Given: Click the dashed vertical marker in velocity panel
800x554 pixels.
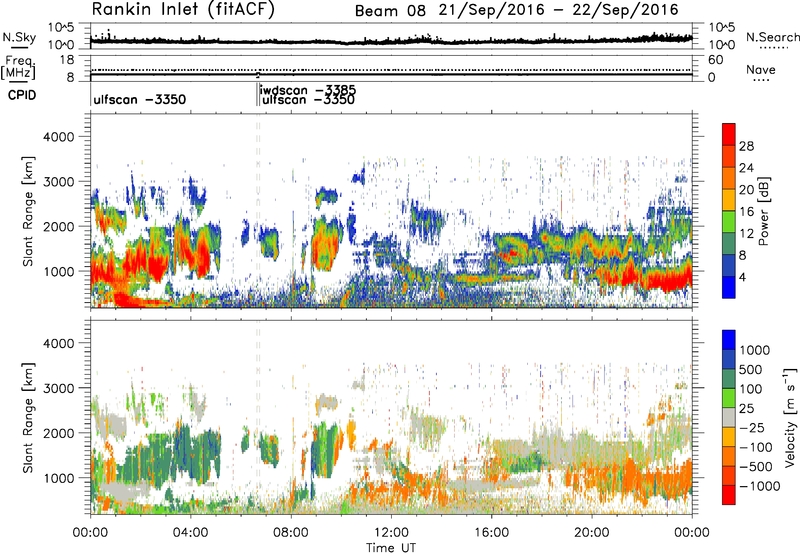Looking at the screenshot, I should 258,416.
